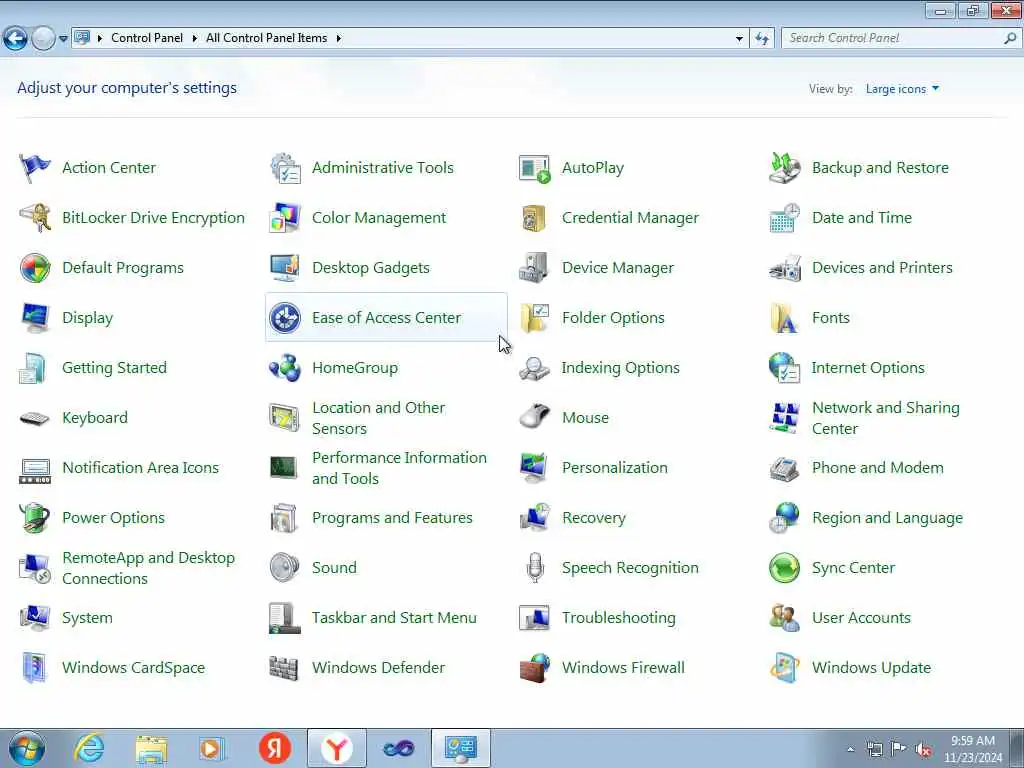The image size is (1024, 768).
Task: Click the AutoPlay icon
Action: click(534, 168)
